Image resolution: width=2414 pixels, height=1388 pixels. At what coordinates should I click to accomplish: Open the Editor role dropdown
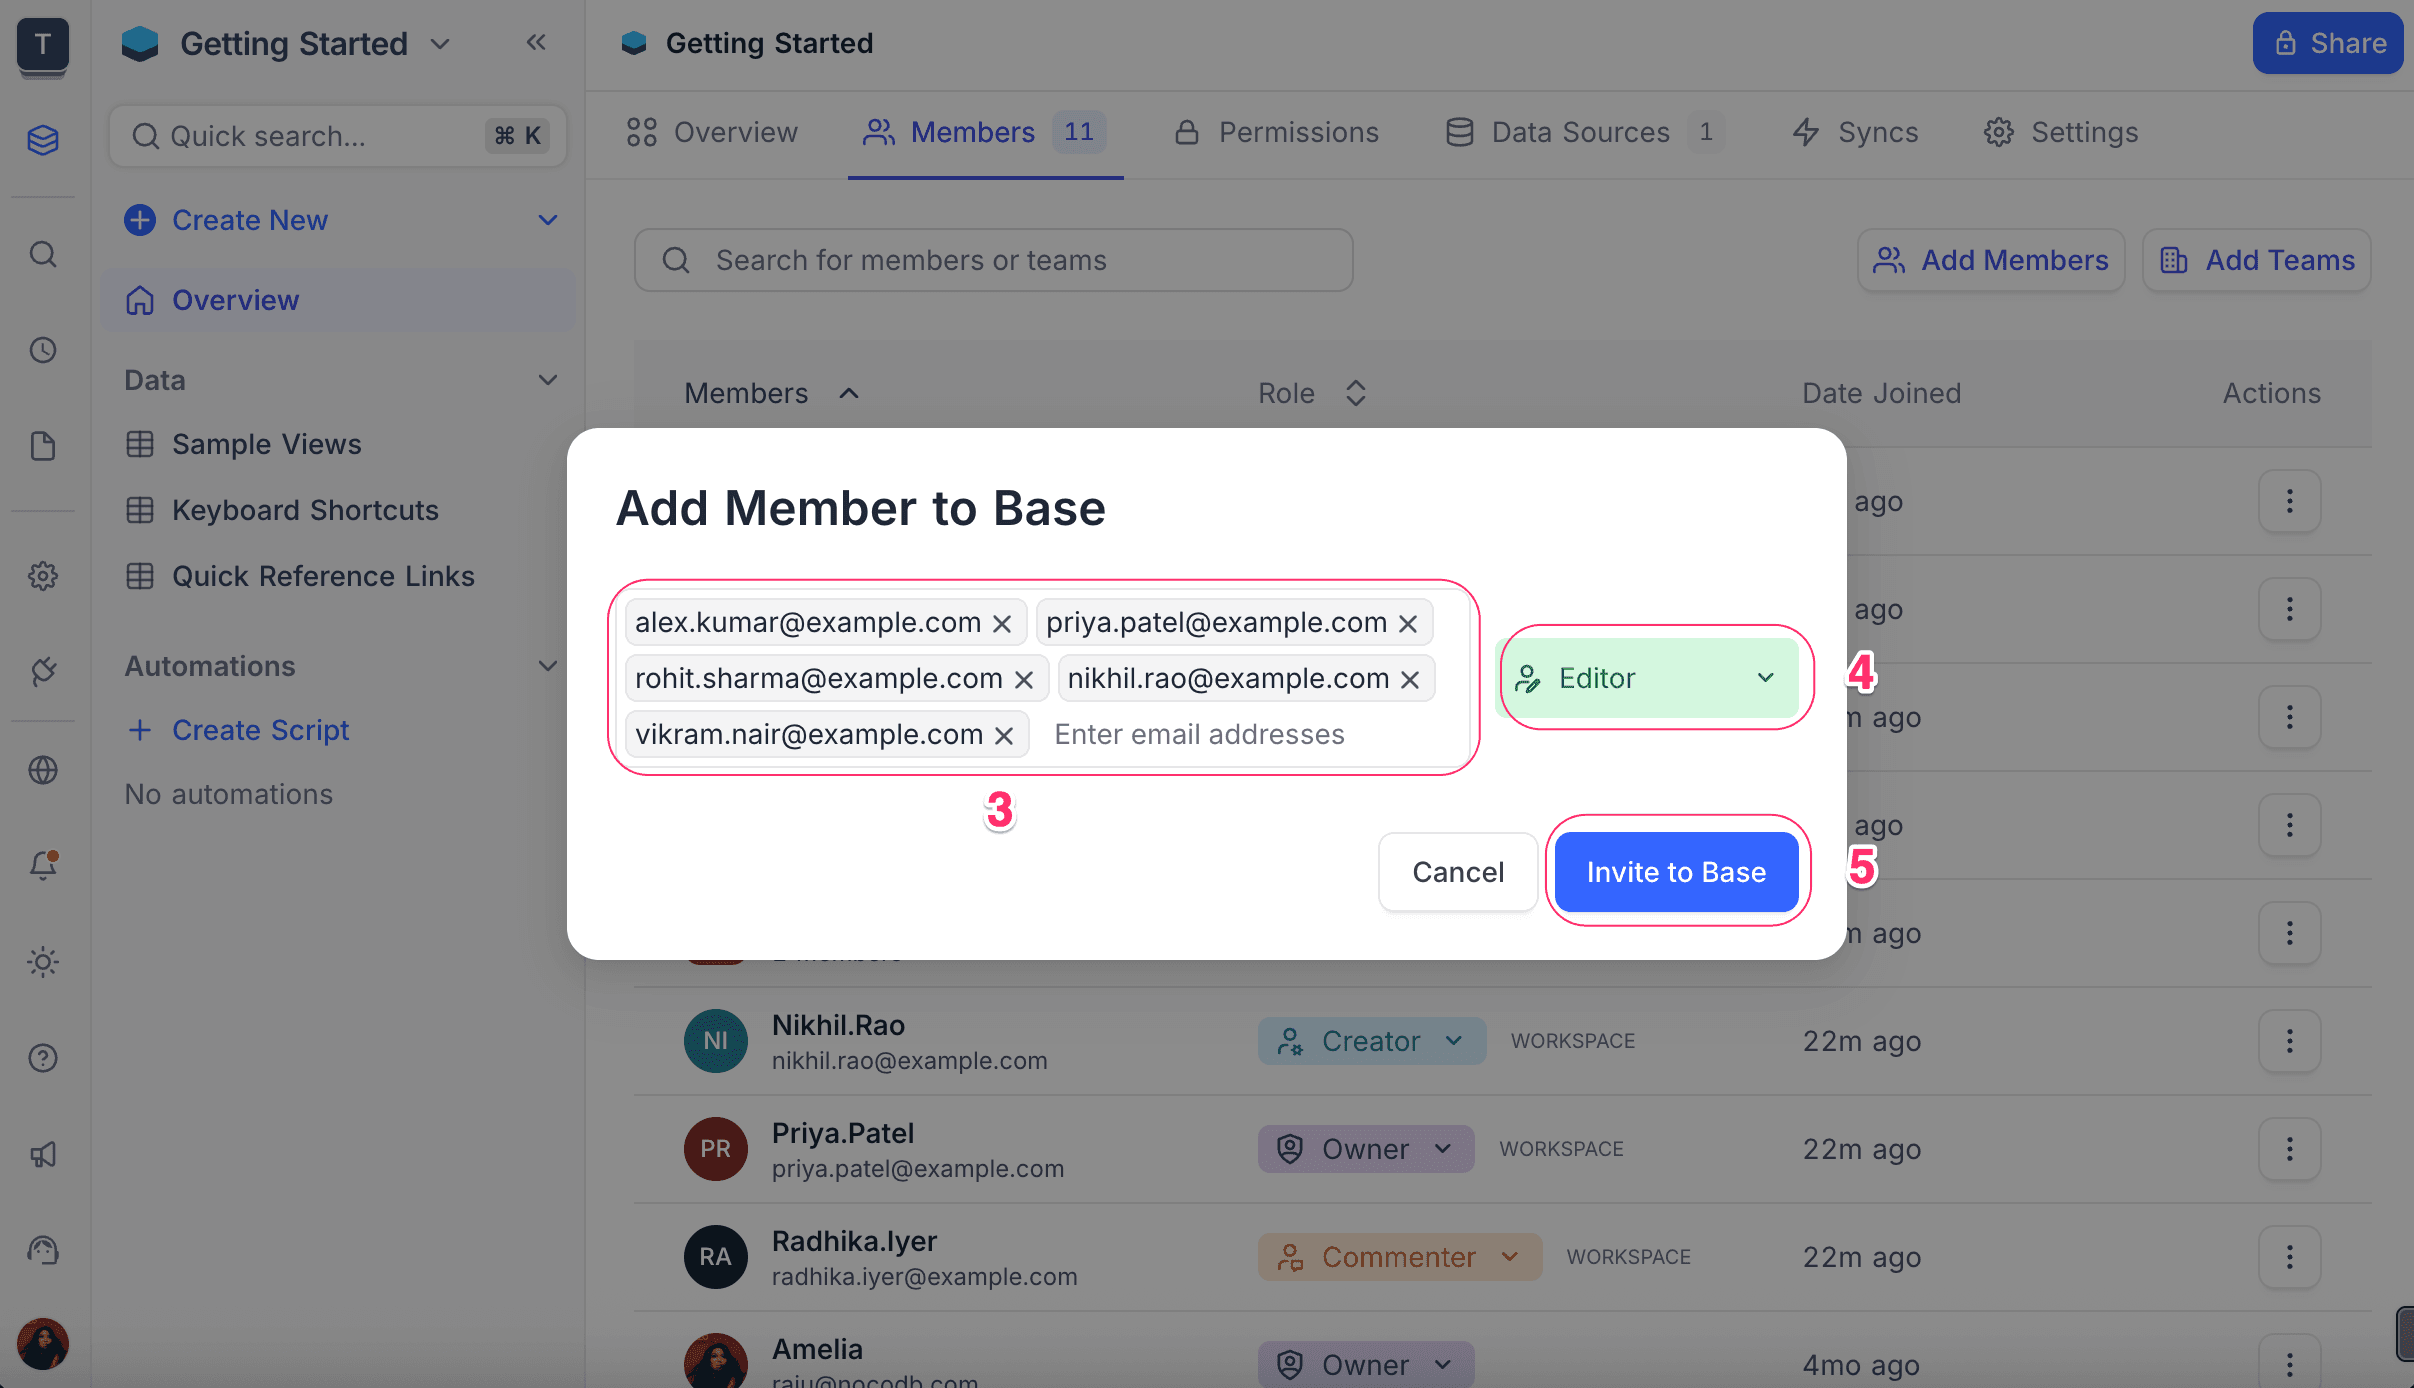point(1648,678)
